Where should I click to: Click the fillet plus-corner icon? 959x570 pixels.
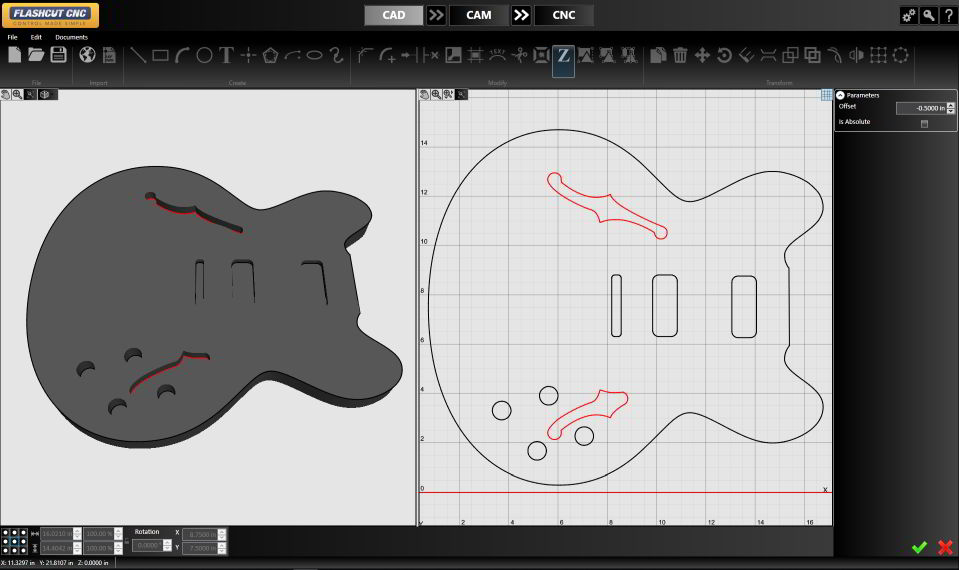(387, 56)
